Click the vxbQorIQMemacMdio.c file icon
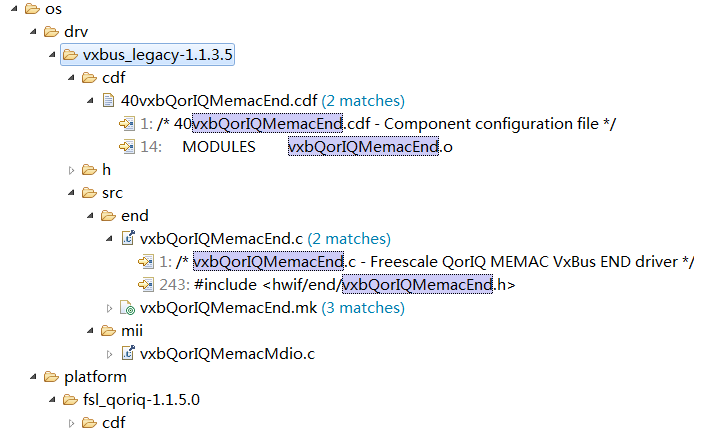The image size is (721, 437). pyautogui.click(x=128, y=353)
